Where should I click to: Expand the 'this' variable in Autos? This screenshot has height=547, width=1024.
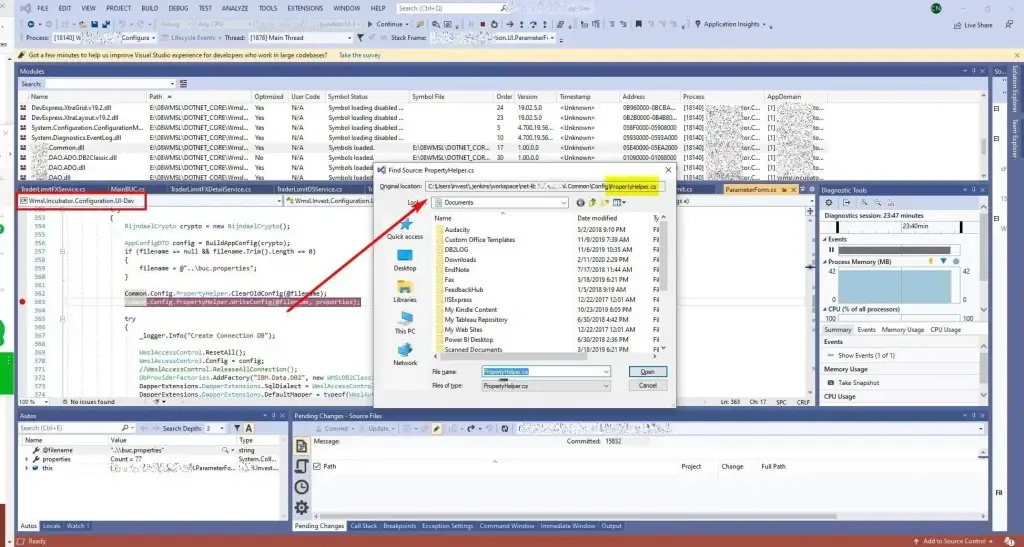coord(27,468)
